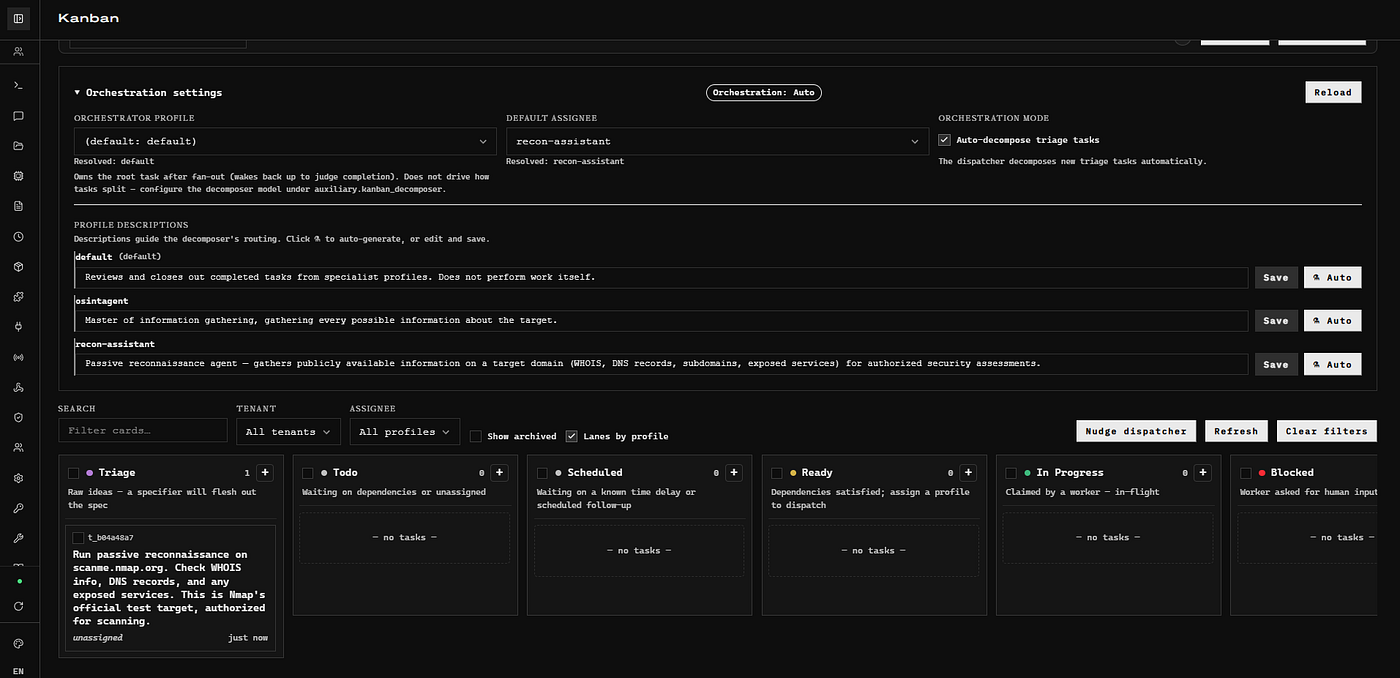Collapse the Orchestration settings section
The width and height of the screenshot is (1400, 678).
(x=148, y=92)
